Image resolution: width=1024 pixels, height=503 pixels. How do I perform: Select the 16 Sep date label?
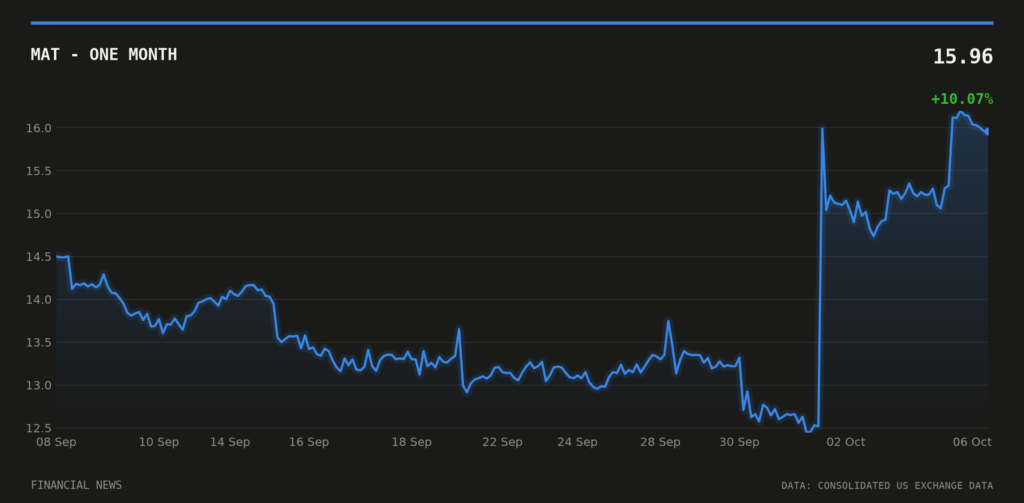coord(309,442)
